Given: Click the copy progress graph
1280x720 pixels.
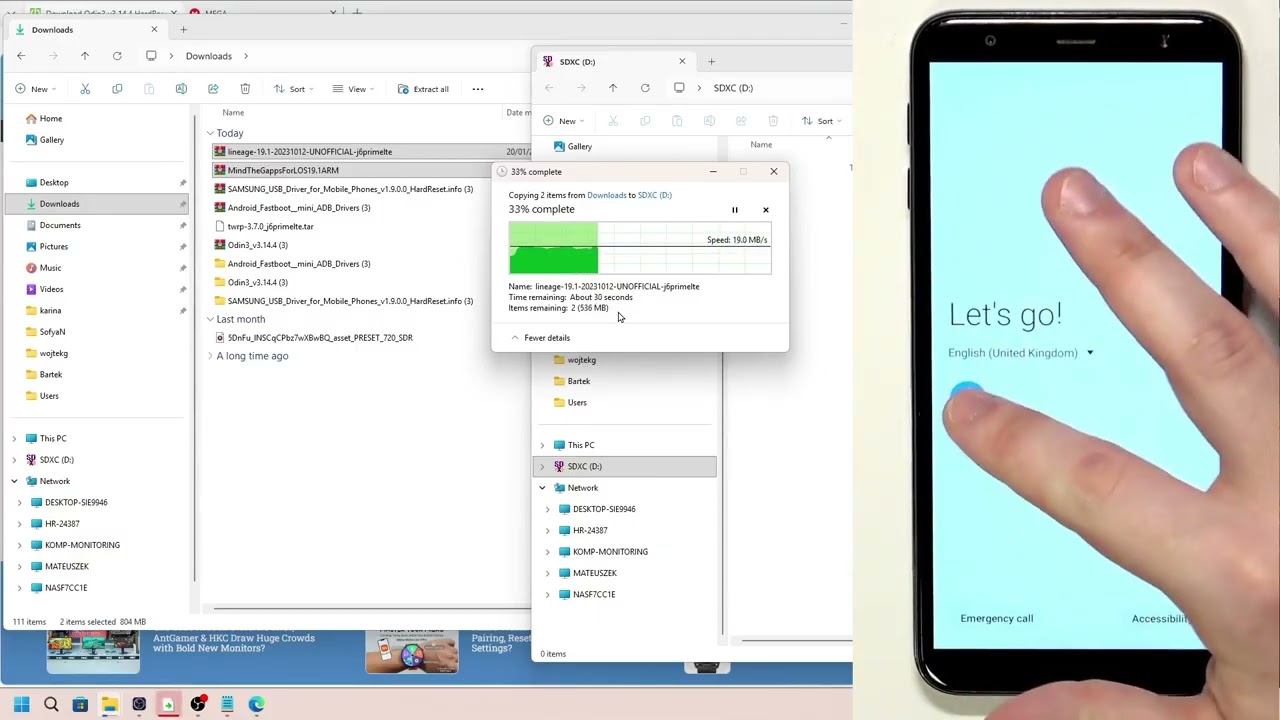Looking at the screenshot, I should tap(640, 248).
